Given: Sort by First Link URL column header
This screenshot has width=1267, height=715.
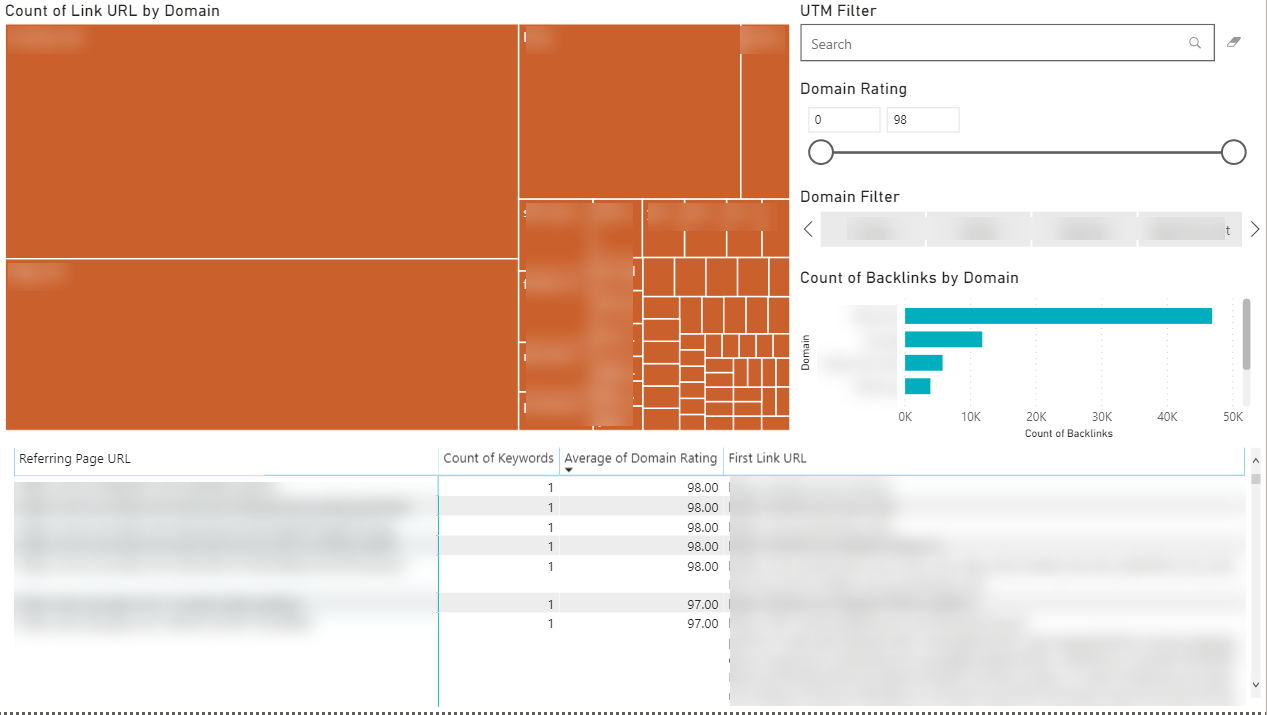Looking at the screenshot, I should [767, 459].
